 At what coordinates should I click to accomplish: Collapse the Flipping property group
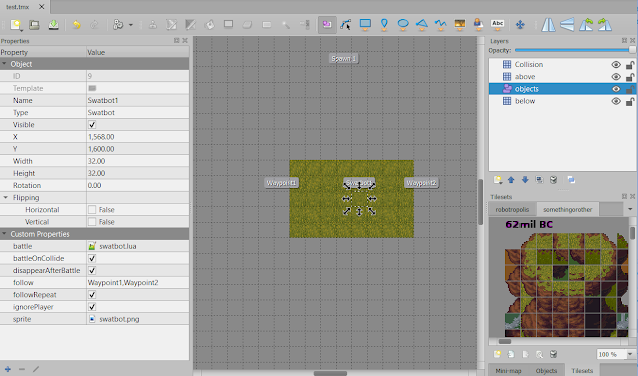tap(6, 197)
